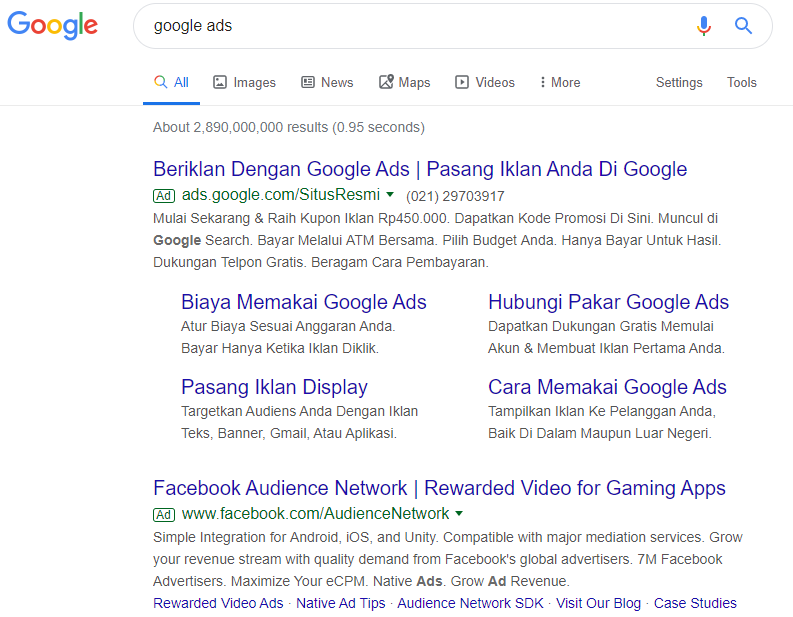The width and height of the screenshot is (793, 617).
Task: Click the Ad badge beside www.facebook.com/AudienceNetwork
Action: [x=164, y=515]
